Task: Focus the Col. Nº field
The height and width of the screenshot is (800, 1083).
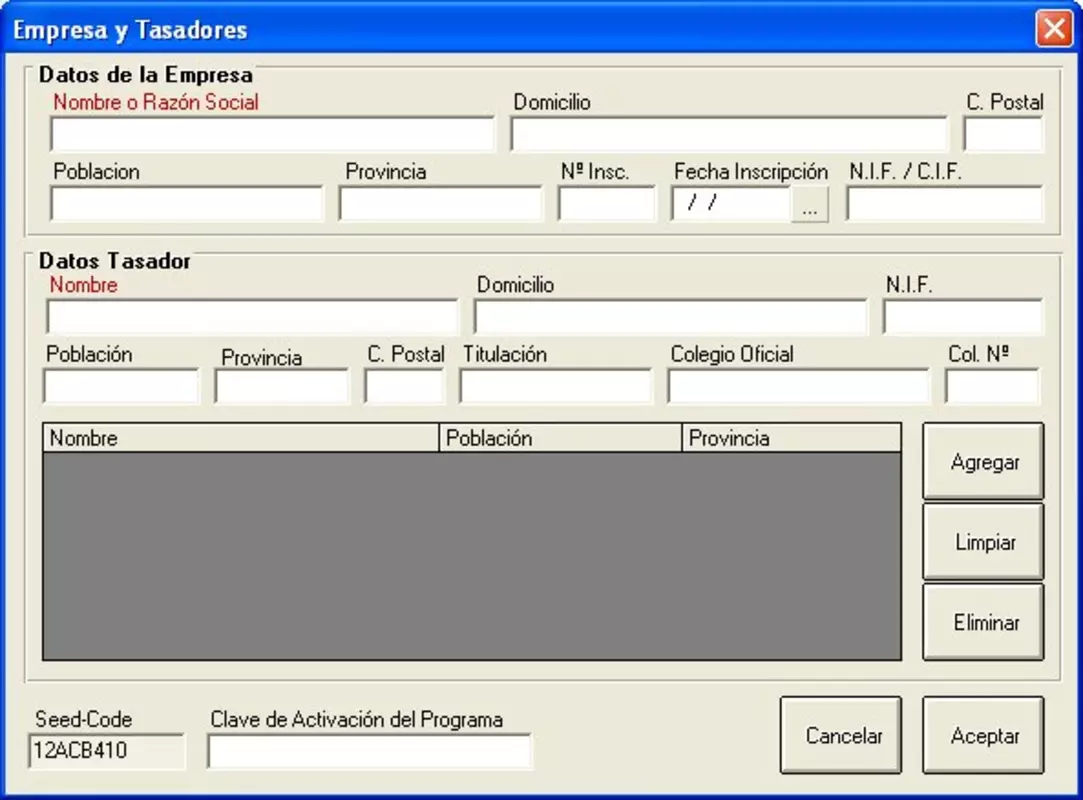Action: tap(993, 386)
